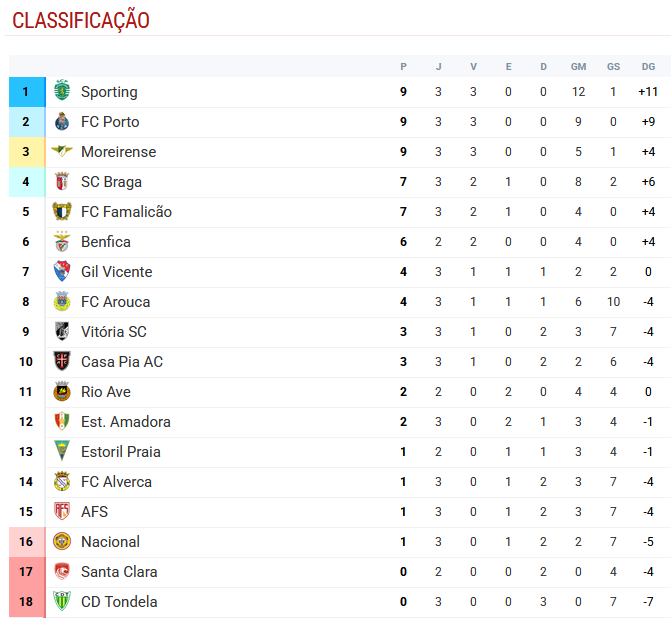
Task: Click the Rio Ave crest icon
Action: 62,391
